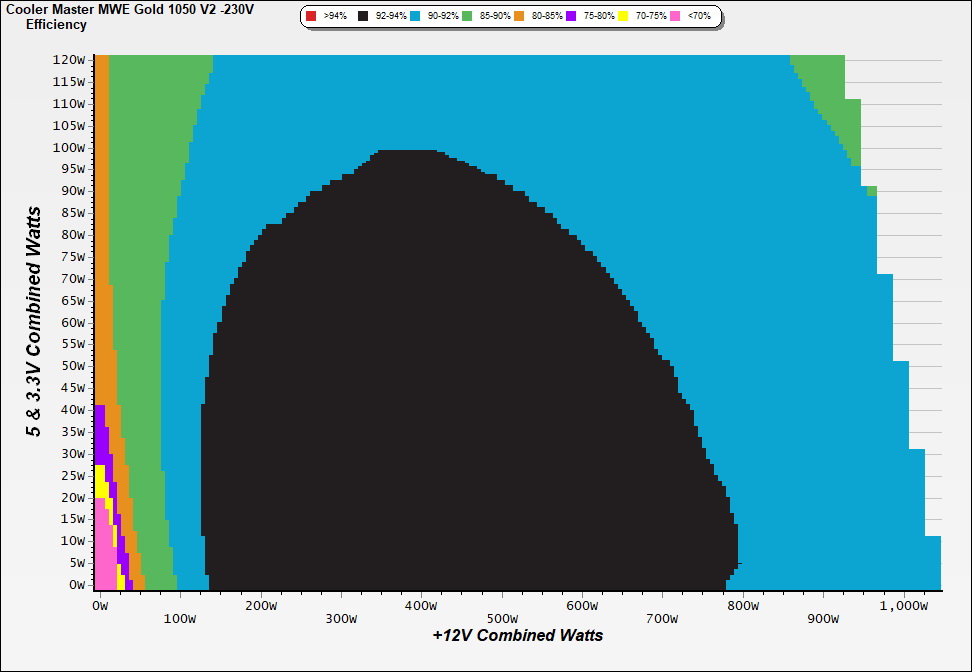Viewport: 972px width, 672px height.
Task: Click the 50W label on vertical axis
Action: point(72,366)
